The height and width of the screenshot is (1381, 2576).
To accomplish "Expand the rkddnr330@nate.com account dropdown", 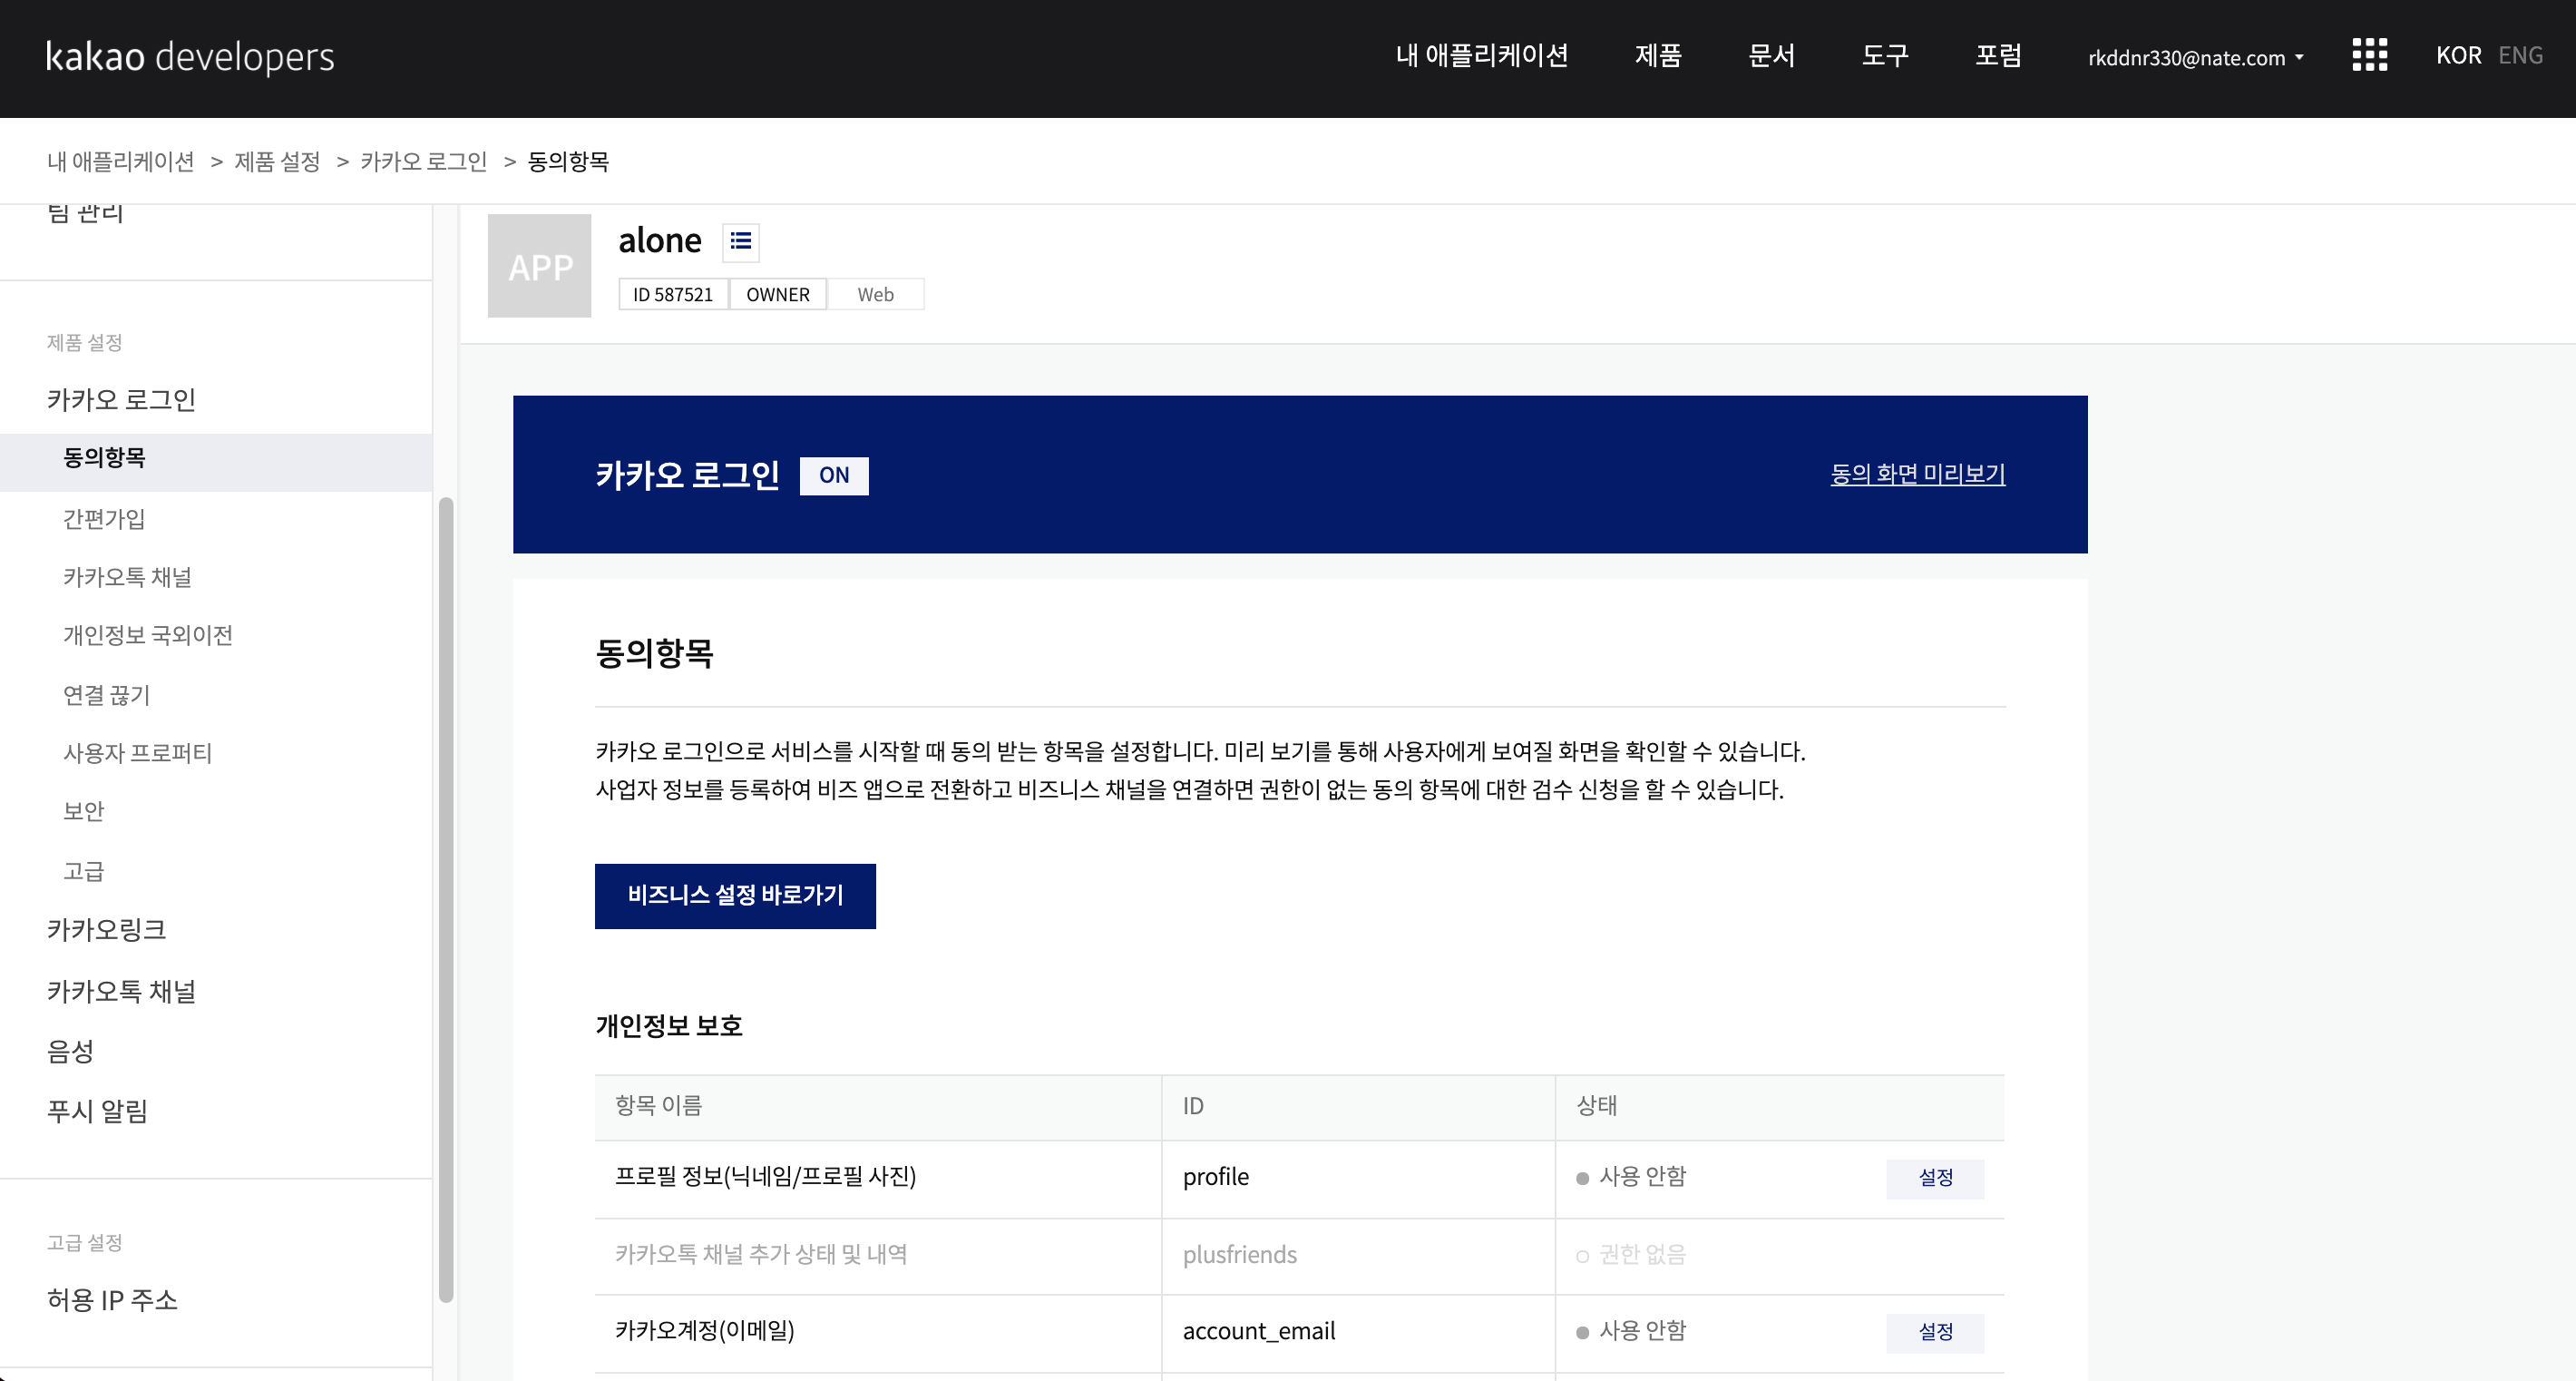I will [x=2195, y=58].
